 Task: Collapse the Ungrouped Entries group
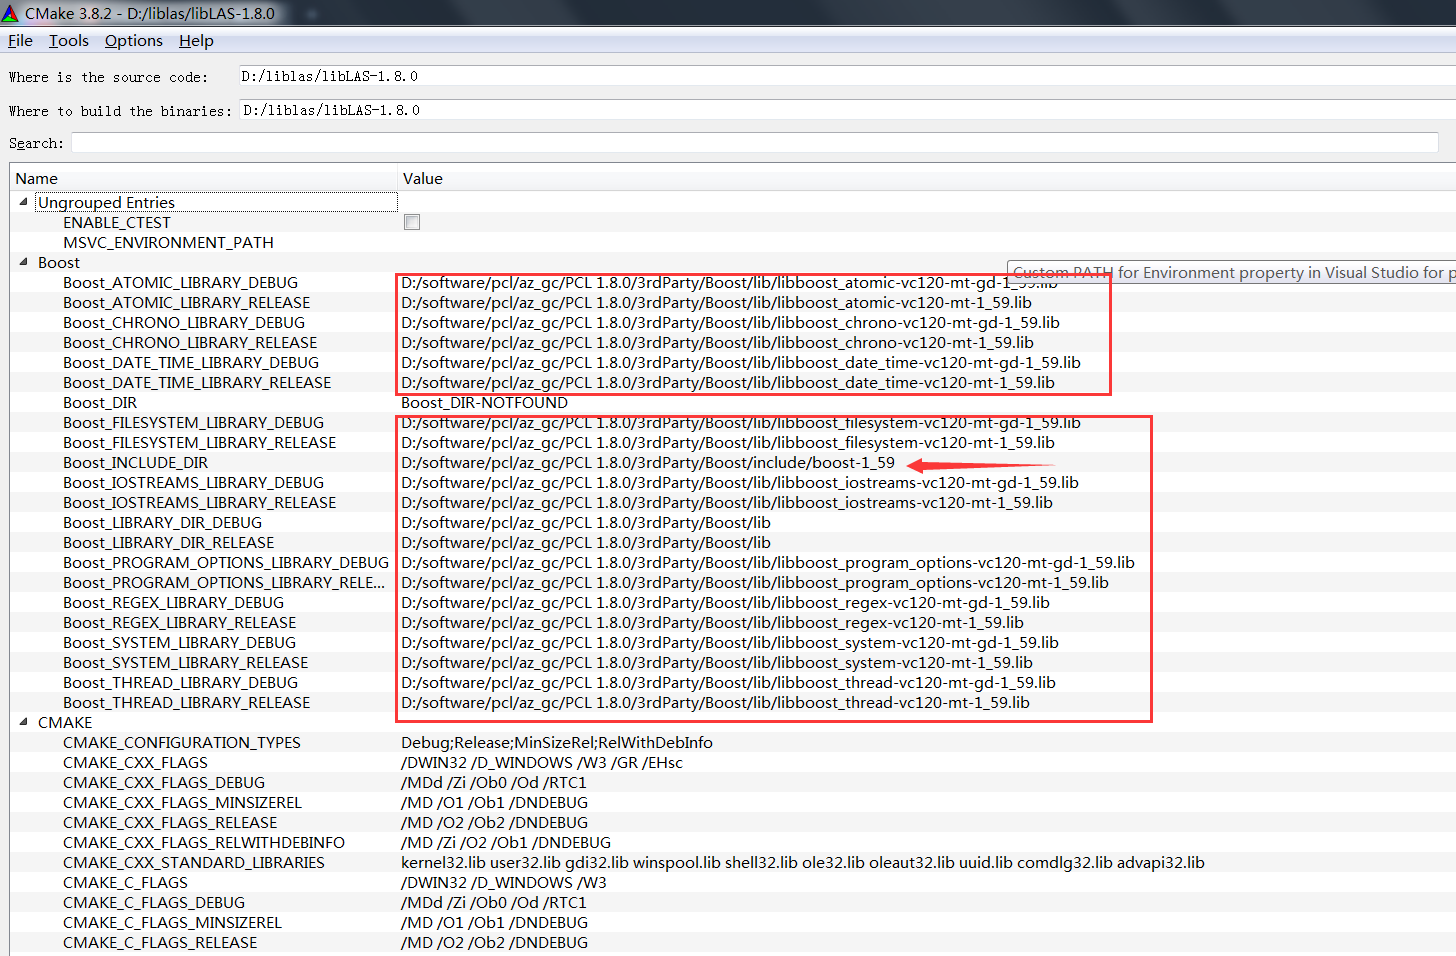click(23, 202)
